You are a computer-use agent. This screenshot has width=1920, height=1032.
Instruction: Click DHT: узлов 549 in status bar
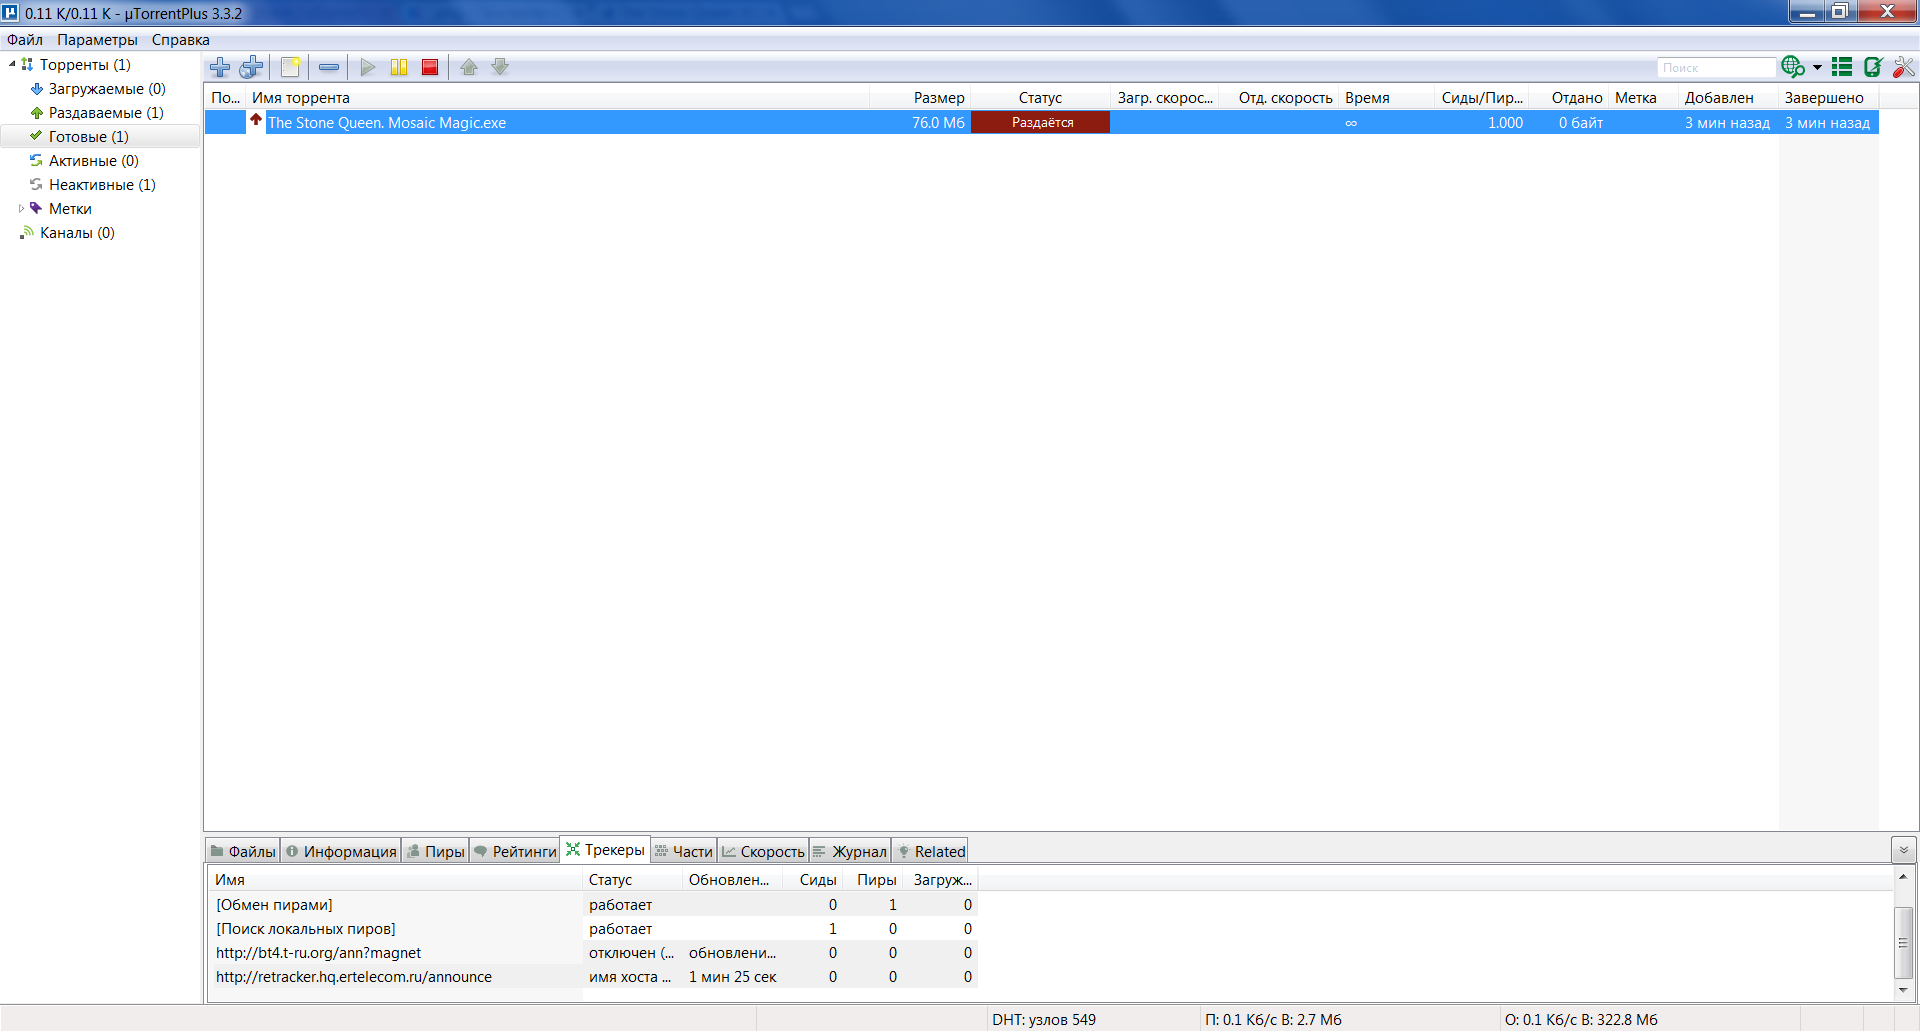pyautogui.click(x=1044, y=1020)
